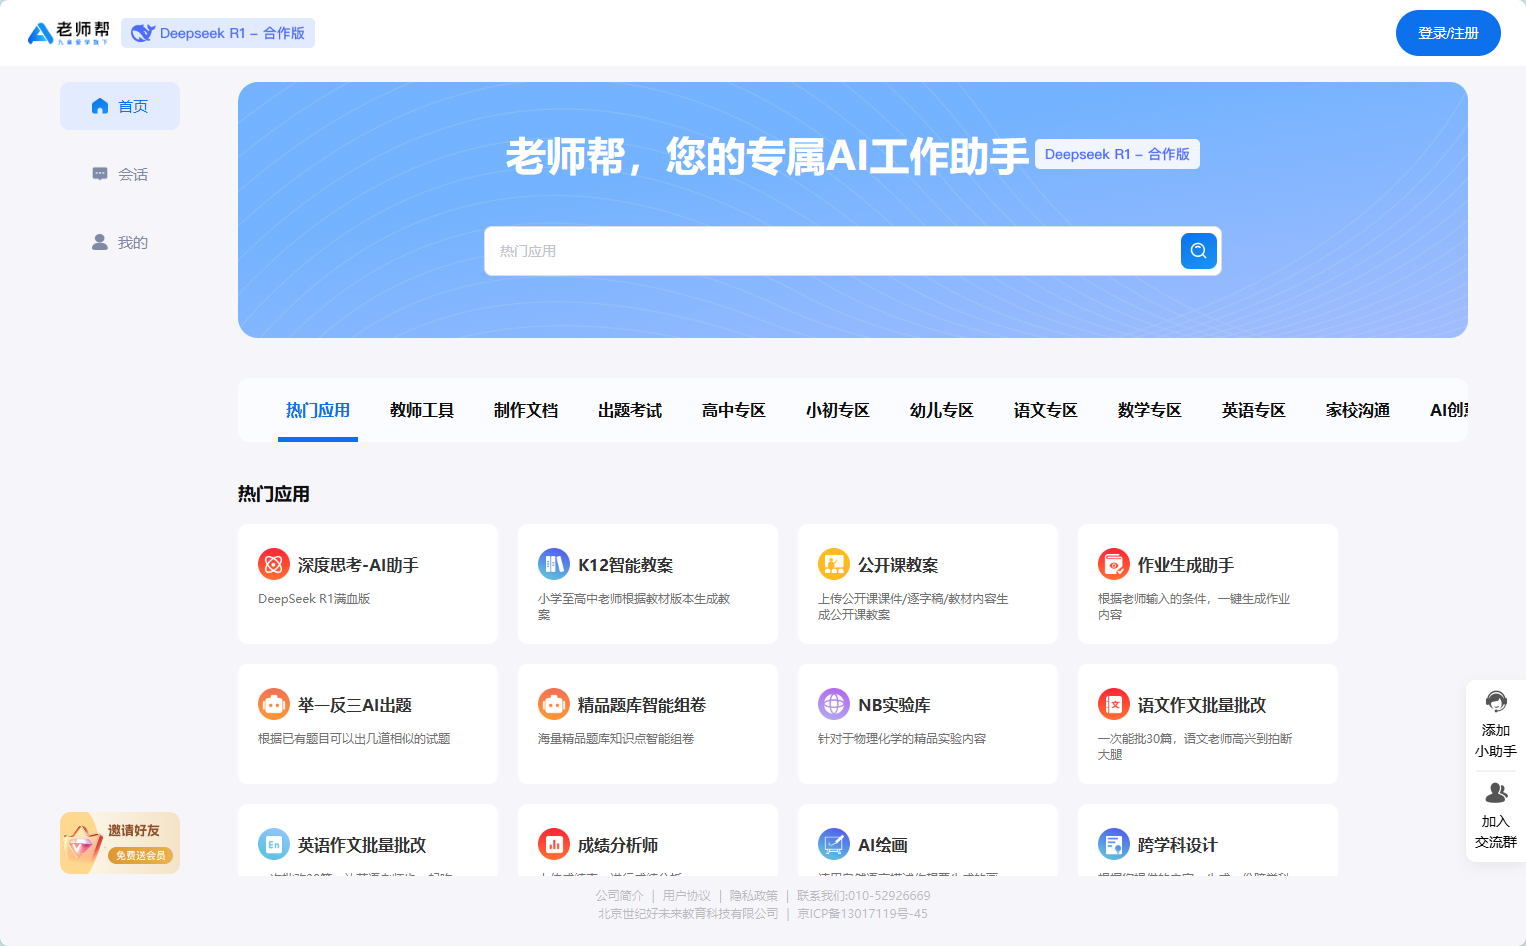The height and width of the screenshot is (946, 1526).
Task: Open the NB实验库 card title
Action: (x=894, y=705)
